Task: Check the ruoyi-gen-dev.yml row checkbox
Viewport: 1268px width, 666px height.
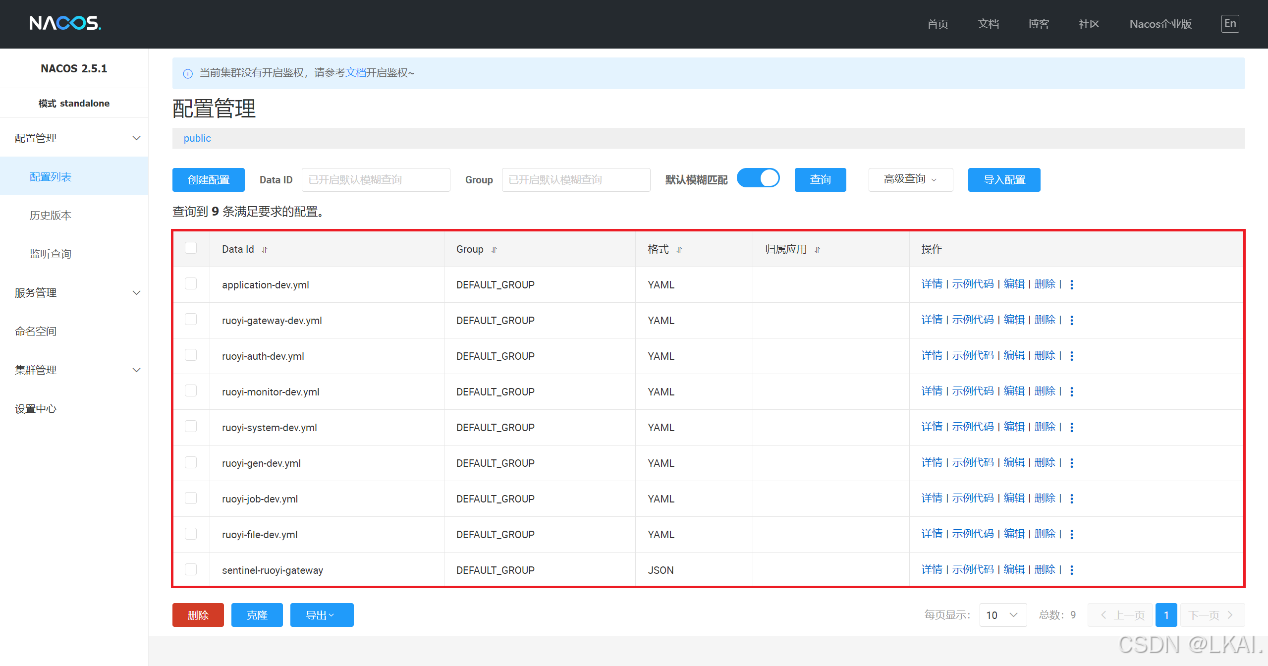Action: pyautogui.click(x=191, y=462)
